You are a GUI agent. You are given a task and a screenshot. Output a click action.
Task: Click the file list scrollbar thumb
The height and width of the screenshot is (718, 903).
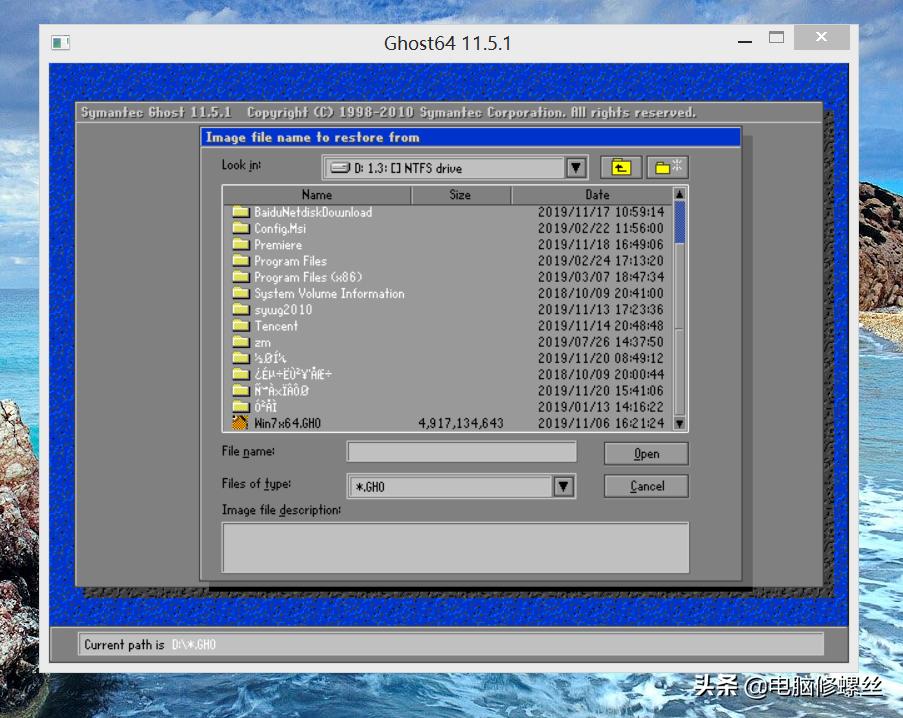tap(680, 222)
